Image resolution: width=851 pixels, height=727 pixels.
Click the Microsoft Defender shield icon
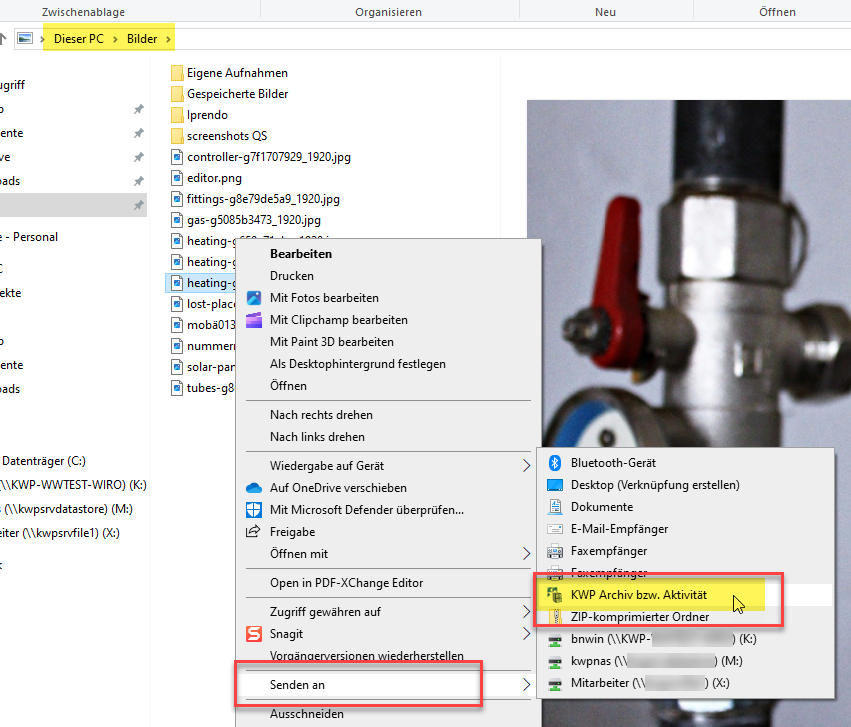[254, 509]
